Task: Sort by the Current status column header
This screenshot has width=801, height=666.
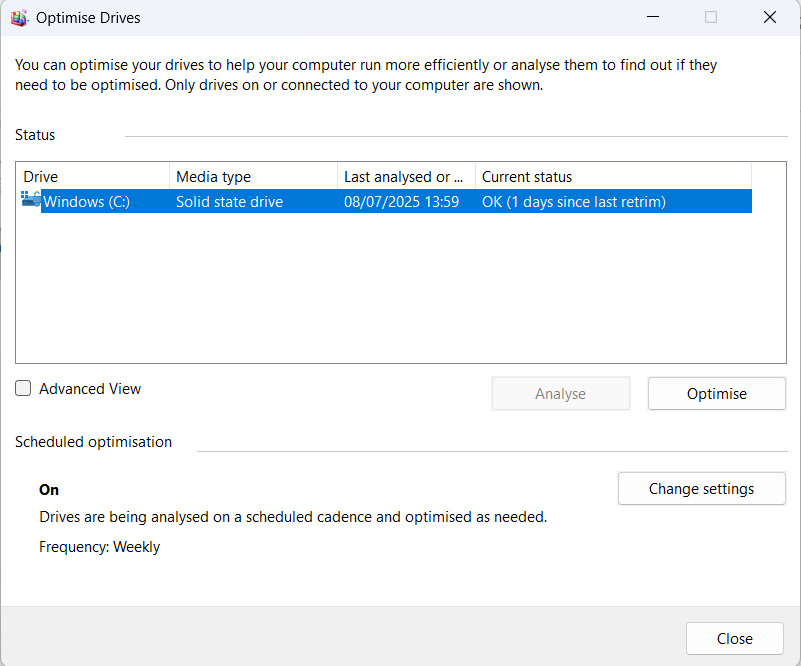Action: point(612,177)
